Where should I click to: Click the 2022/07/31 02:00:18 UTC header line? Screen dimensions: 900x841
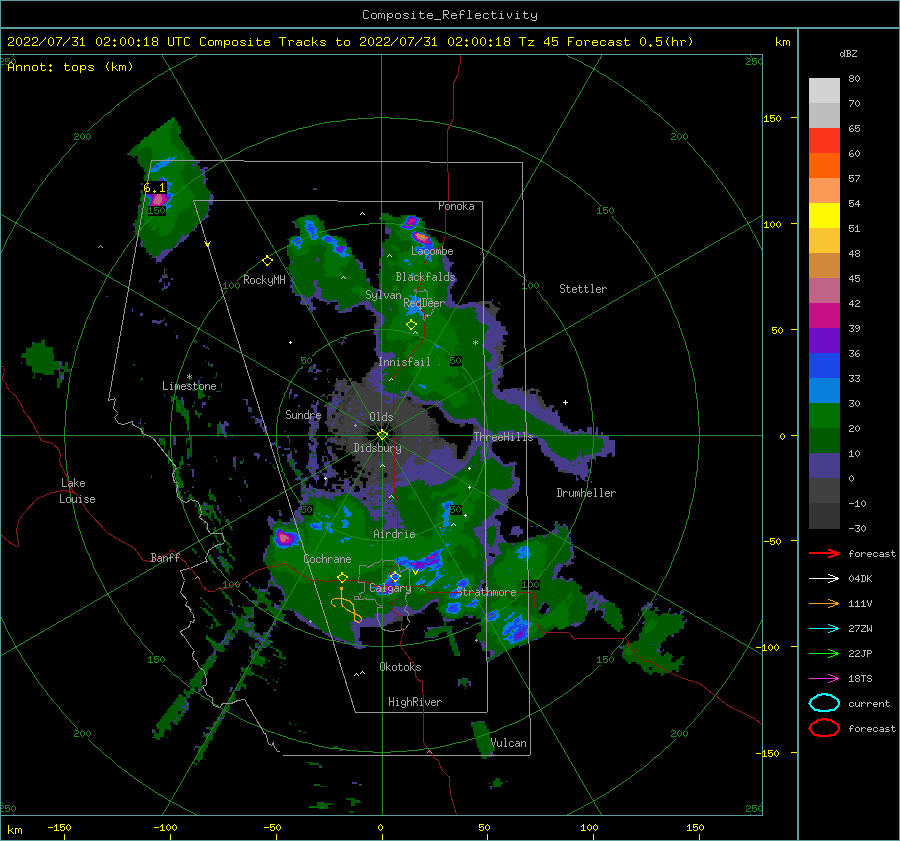(x=350, y=42)
